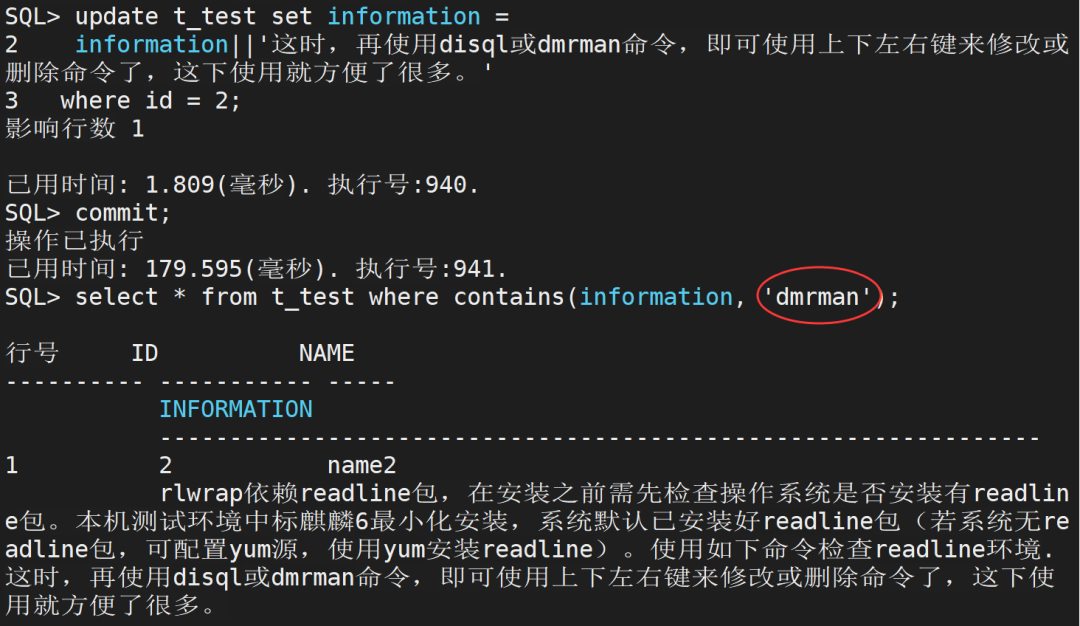Click the ID column header
The image size is (1080, 626).
coord(144,353)
